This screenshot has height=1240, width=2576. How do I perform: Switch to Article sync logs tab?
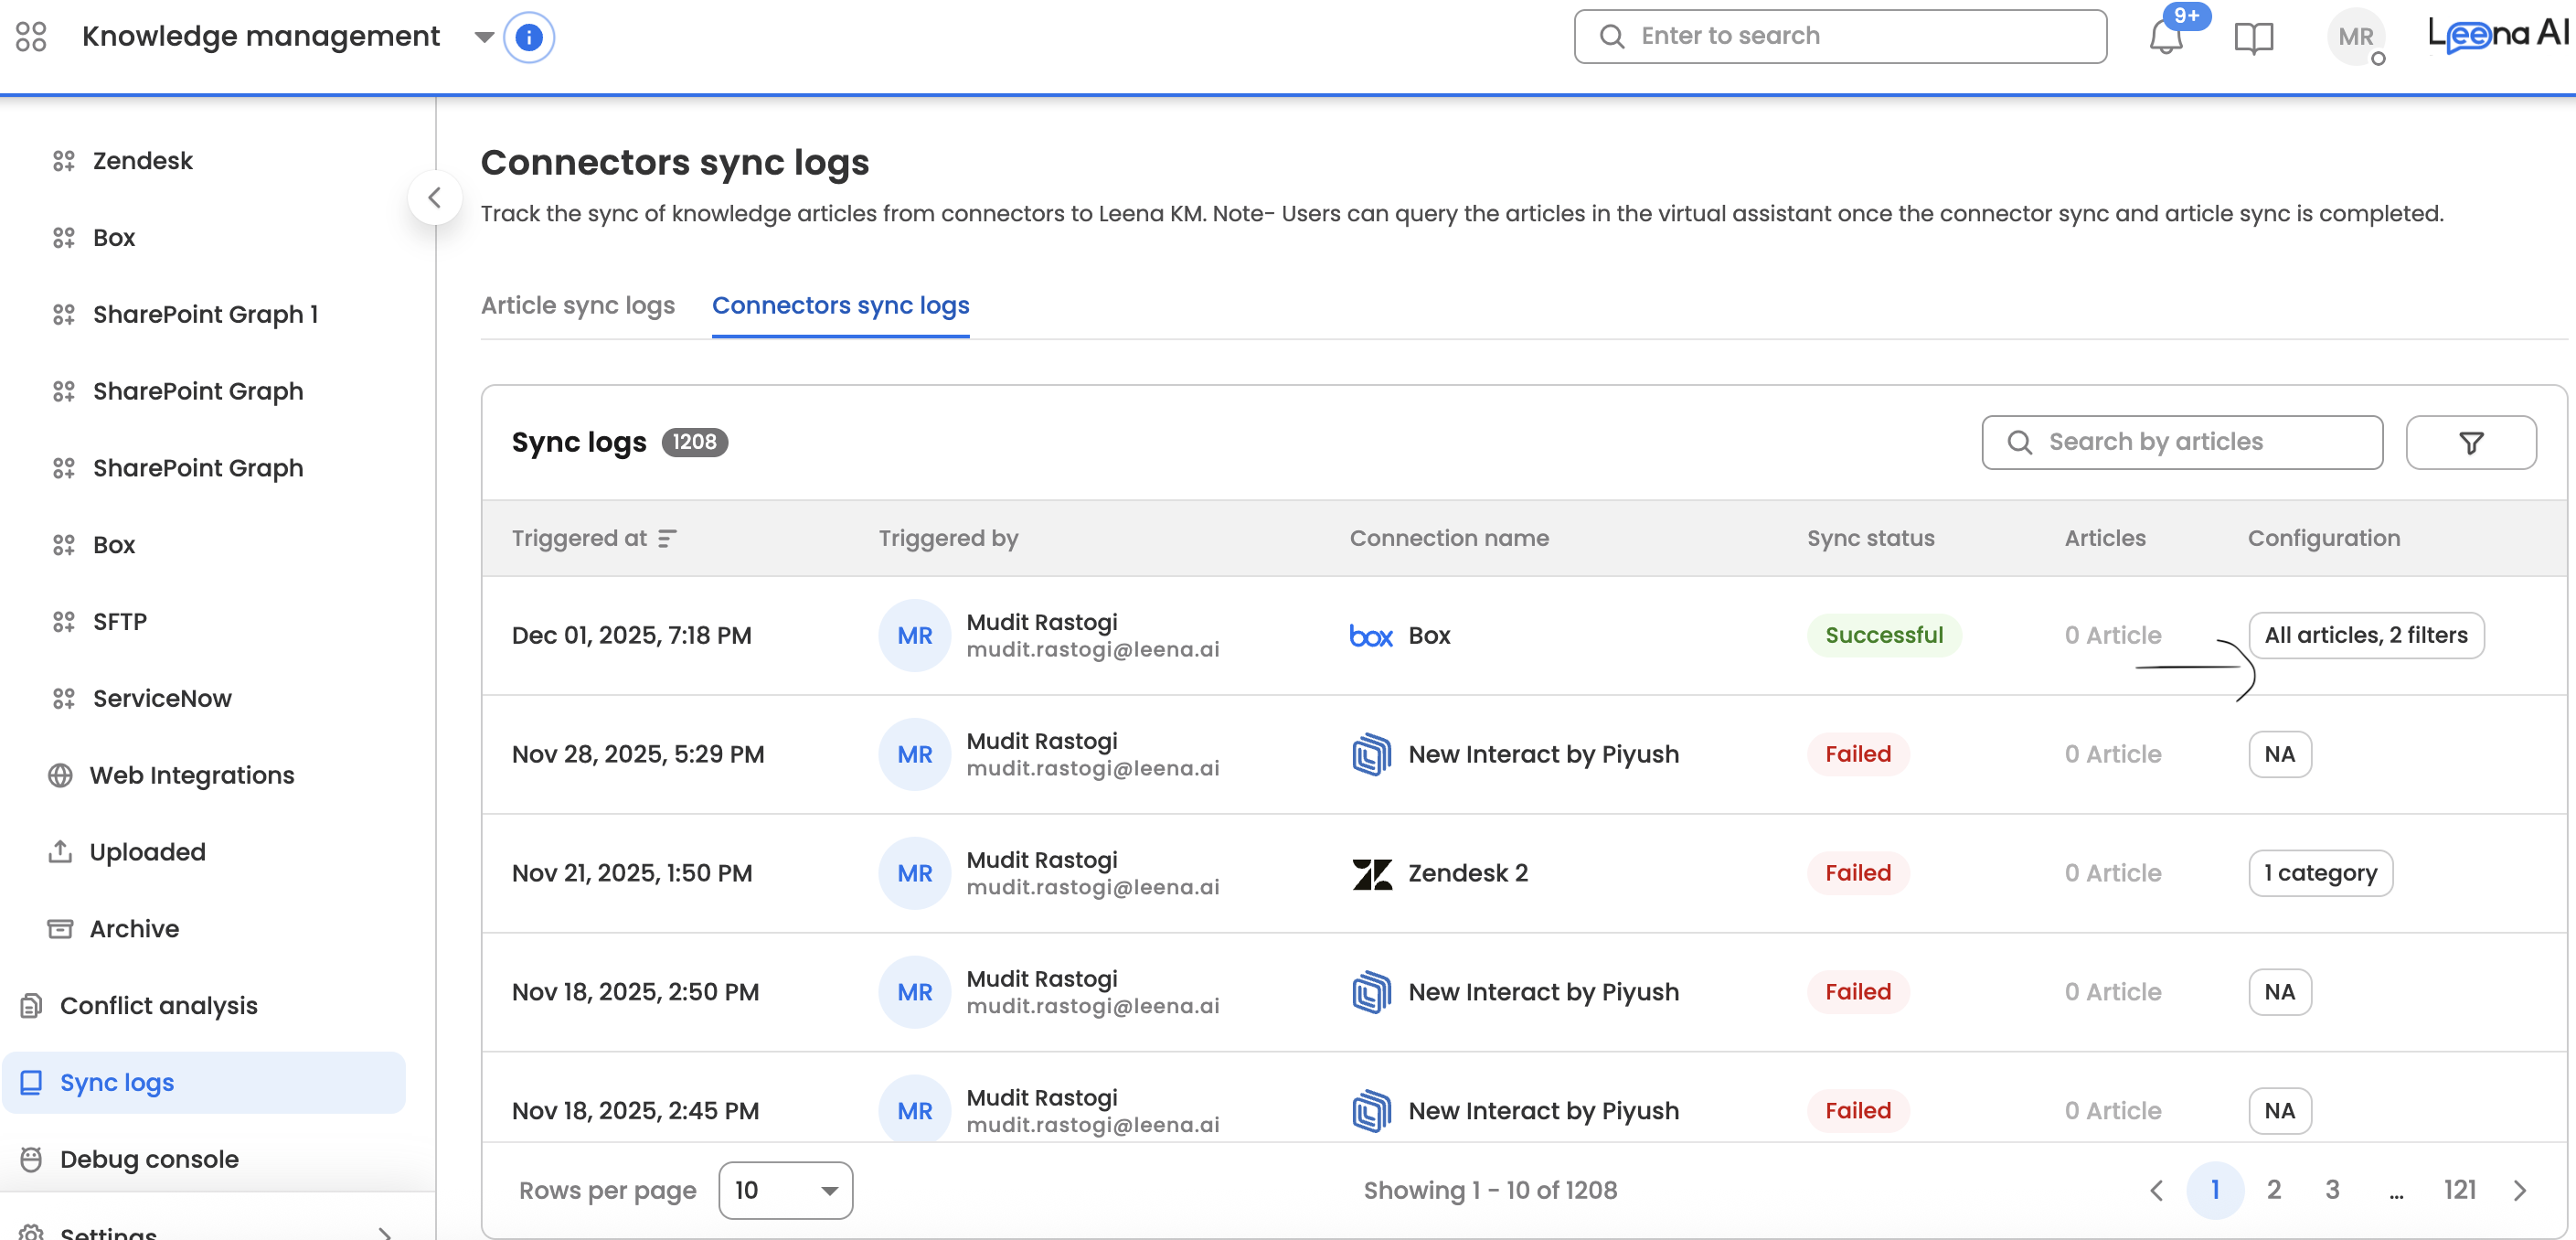coord(577,305)
